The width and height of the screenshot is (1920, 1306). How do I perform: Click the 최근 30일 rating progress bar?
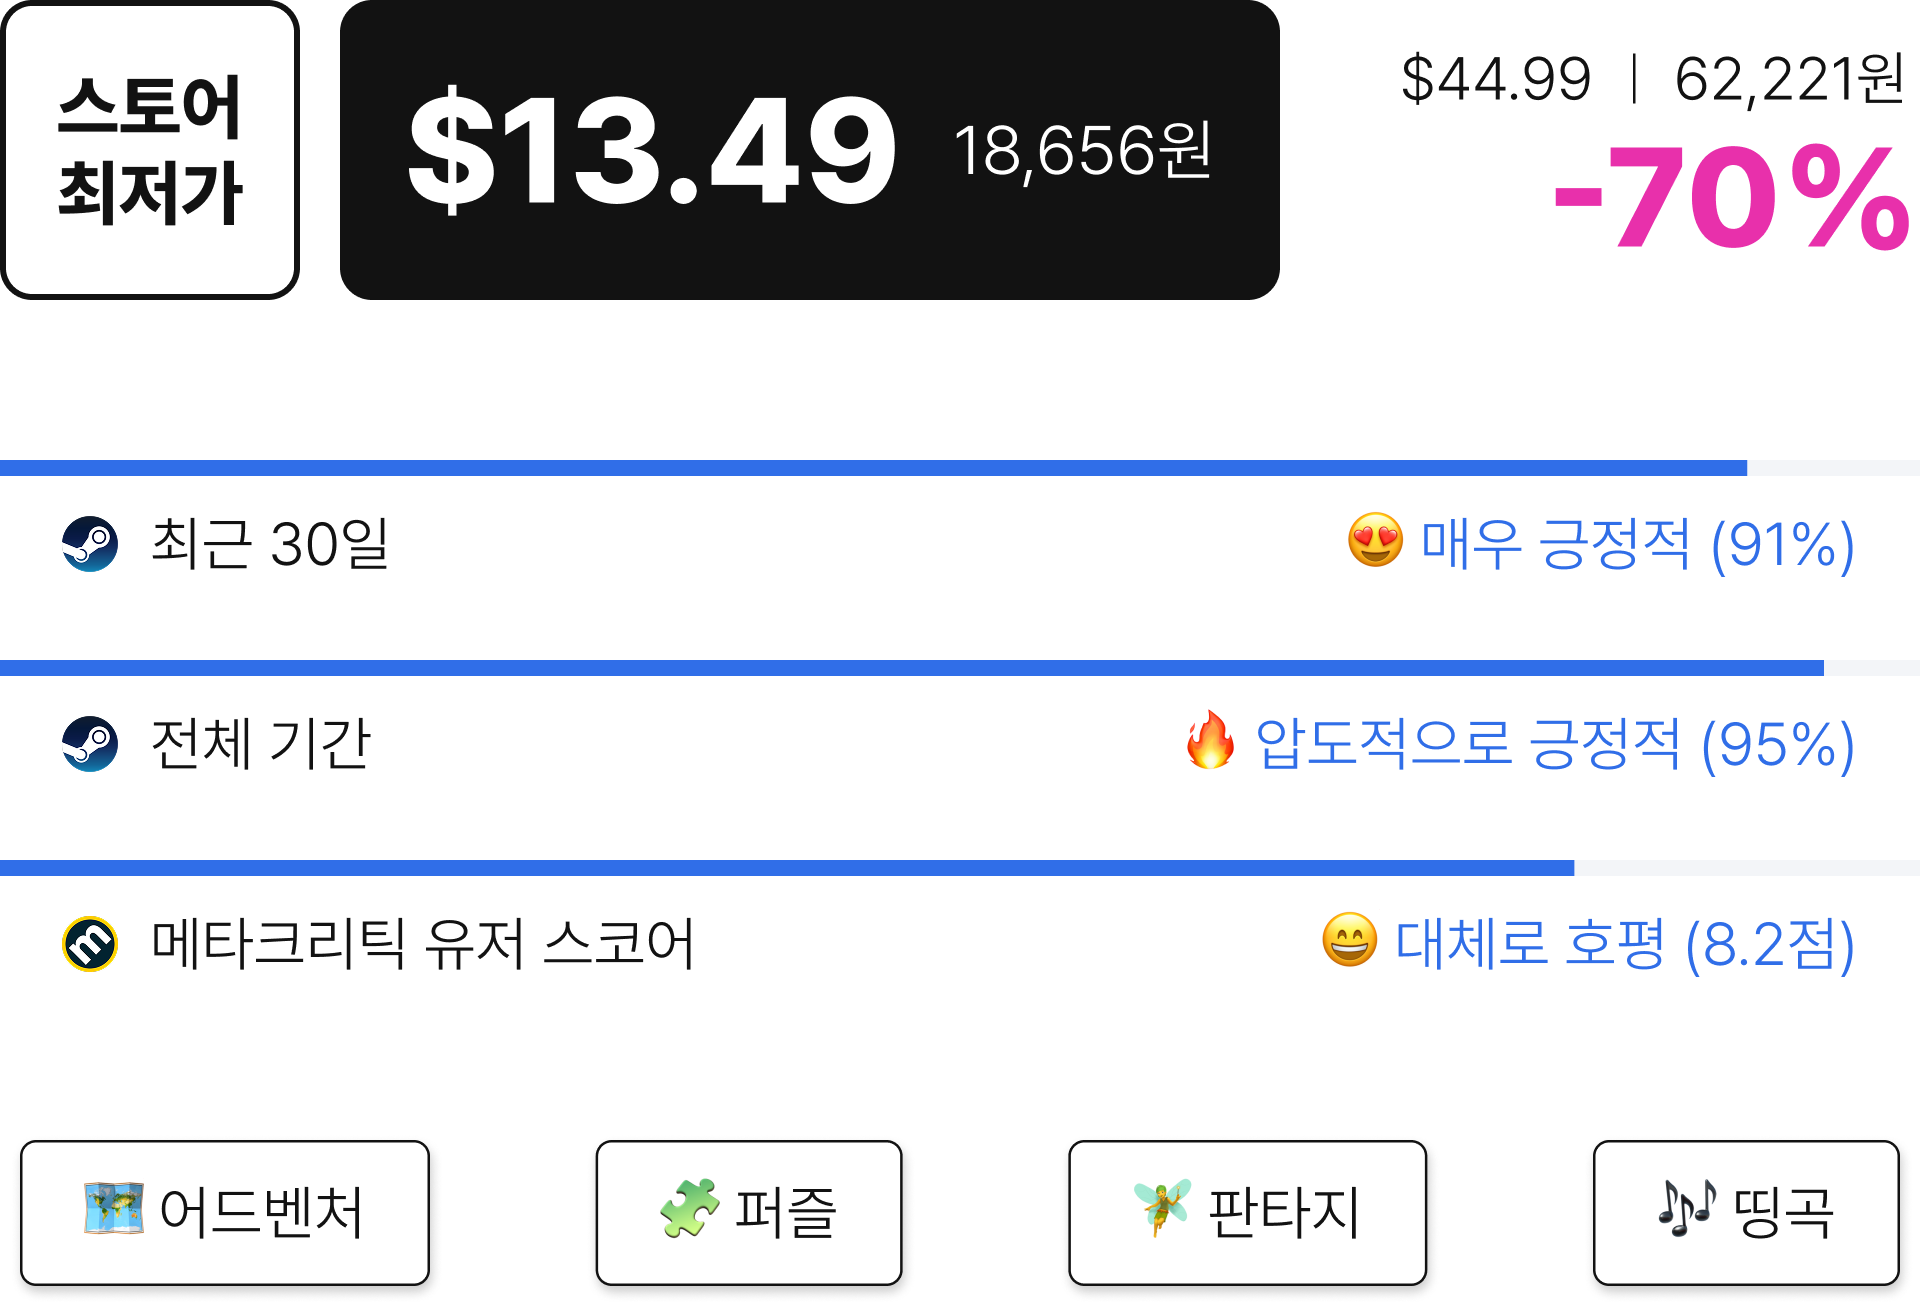pos(960,468)
